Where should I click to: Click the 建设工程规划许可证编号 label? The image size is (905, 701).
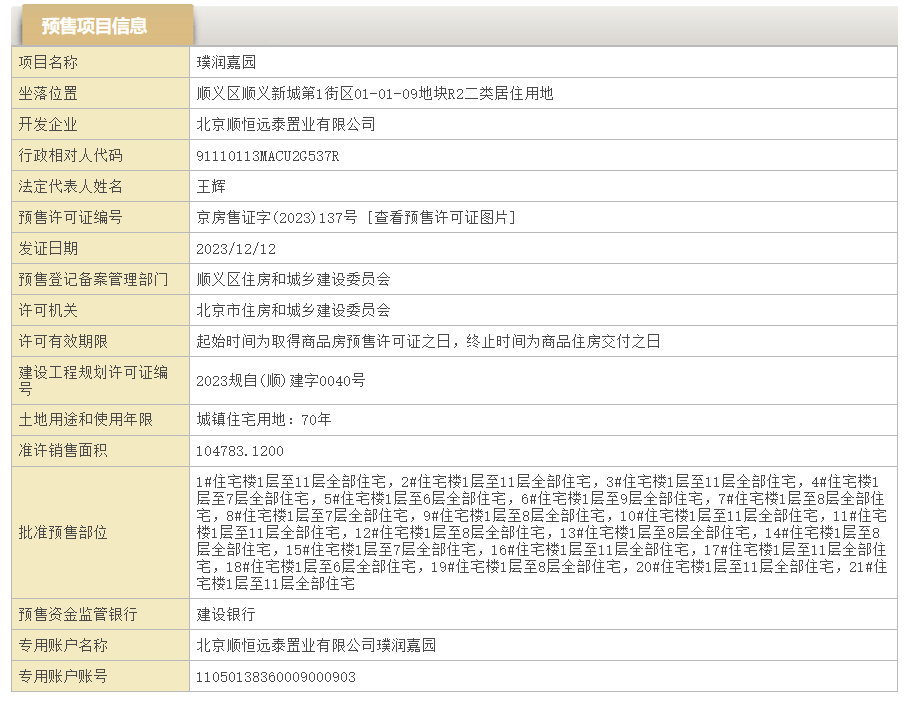[x=93, y=381]
